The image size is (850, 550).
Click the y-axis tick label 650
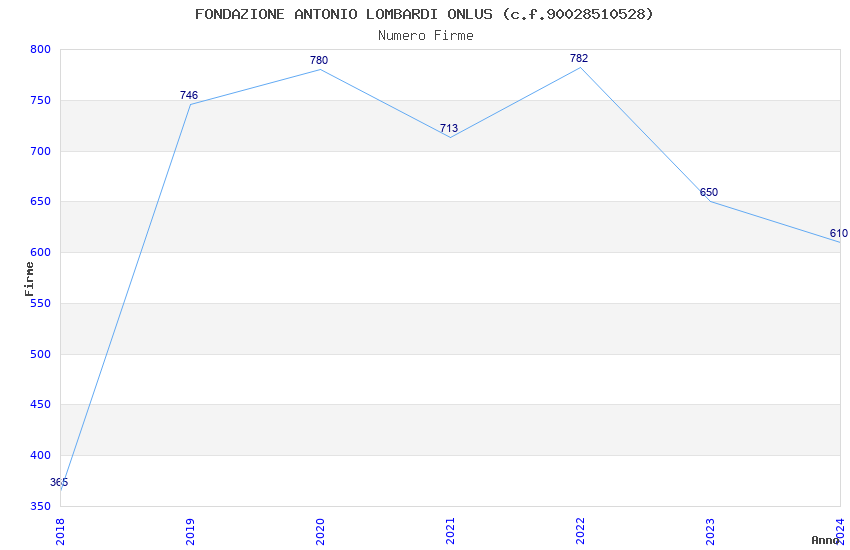(41, 202)
